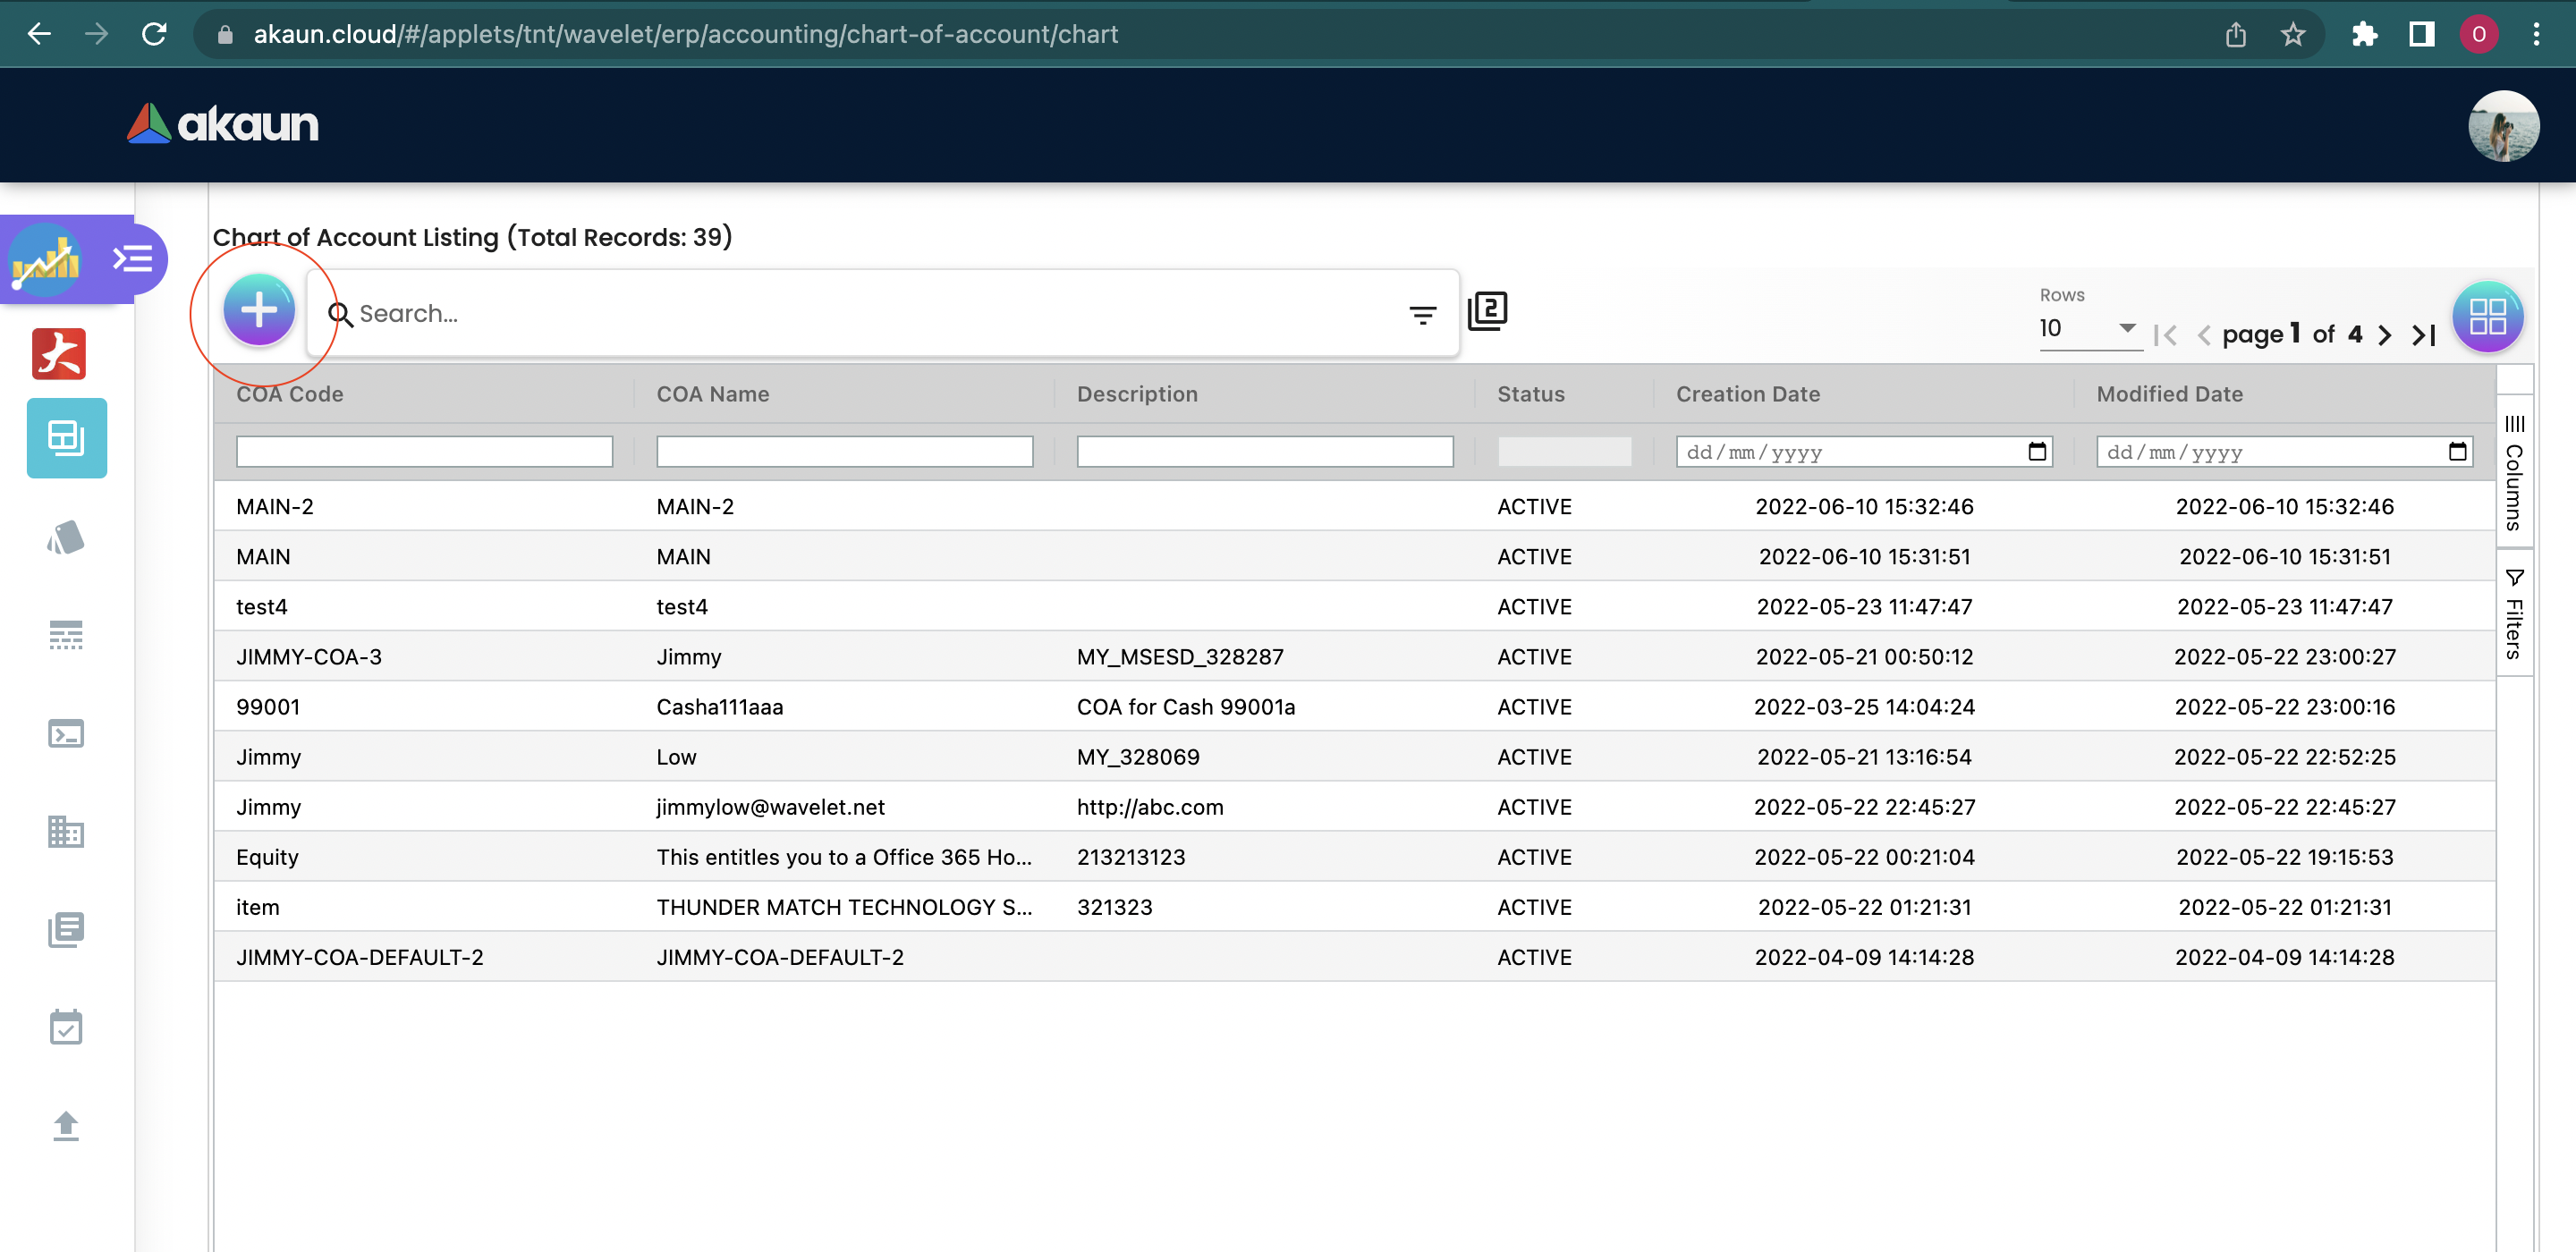This screenshot has height=1252, width=2576.
Task: Go to the next page arrow
Action: [2385, 335]
